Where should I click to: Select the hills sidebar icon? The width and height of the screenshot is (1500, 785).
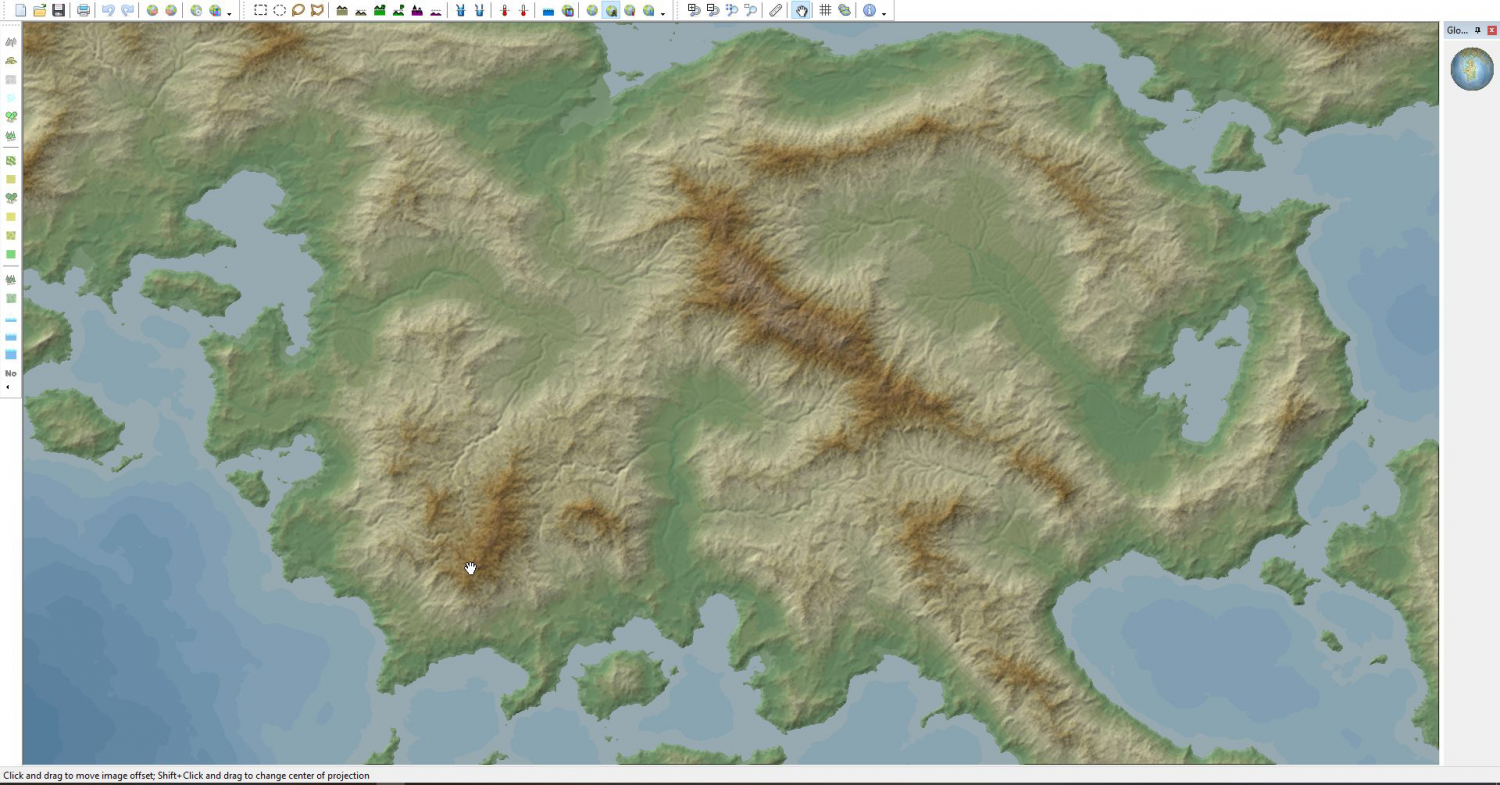(11, 61)
